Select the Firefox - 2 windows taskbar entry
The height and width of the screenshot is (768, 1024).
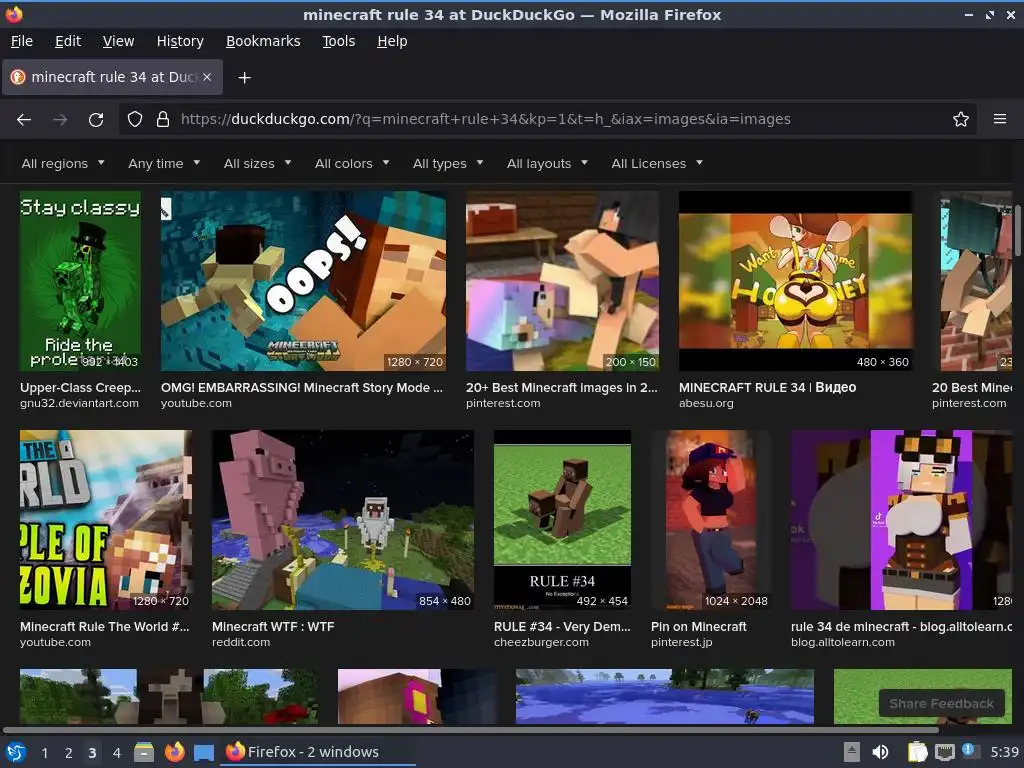pos(319,752)
